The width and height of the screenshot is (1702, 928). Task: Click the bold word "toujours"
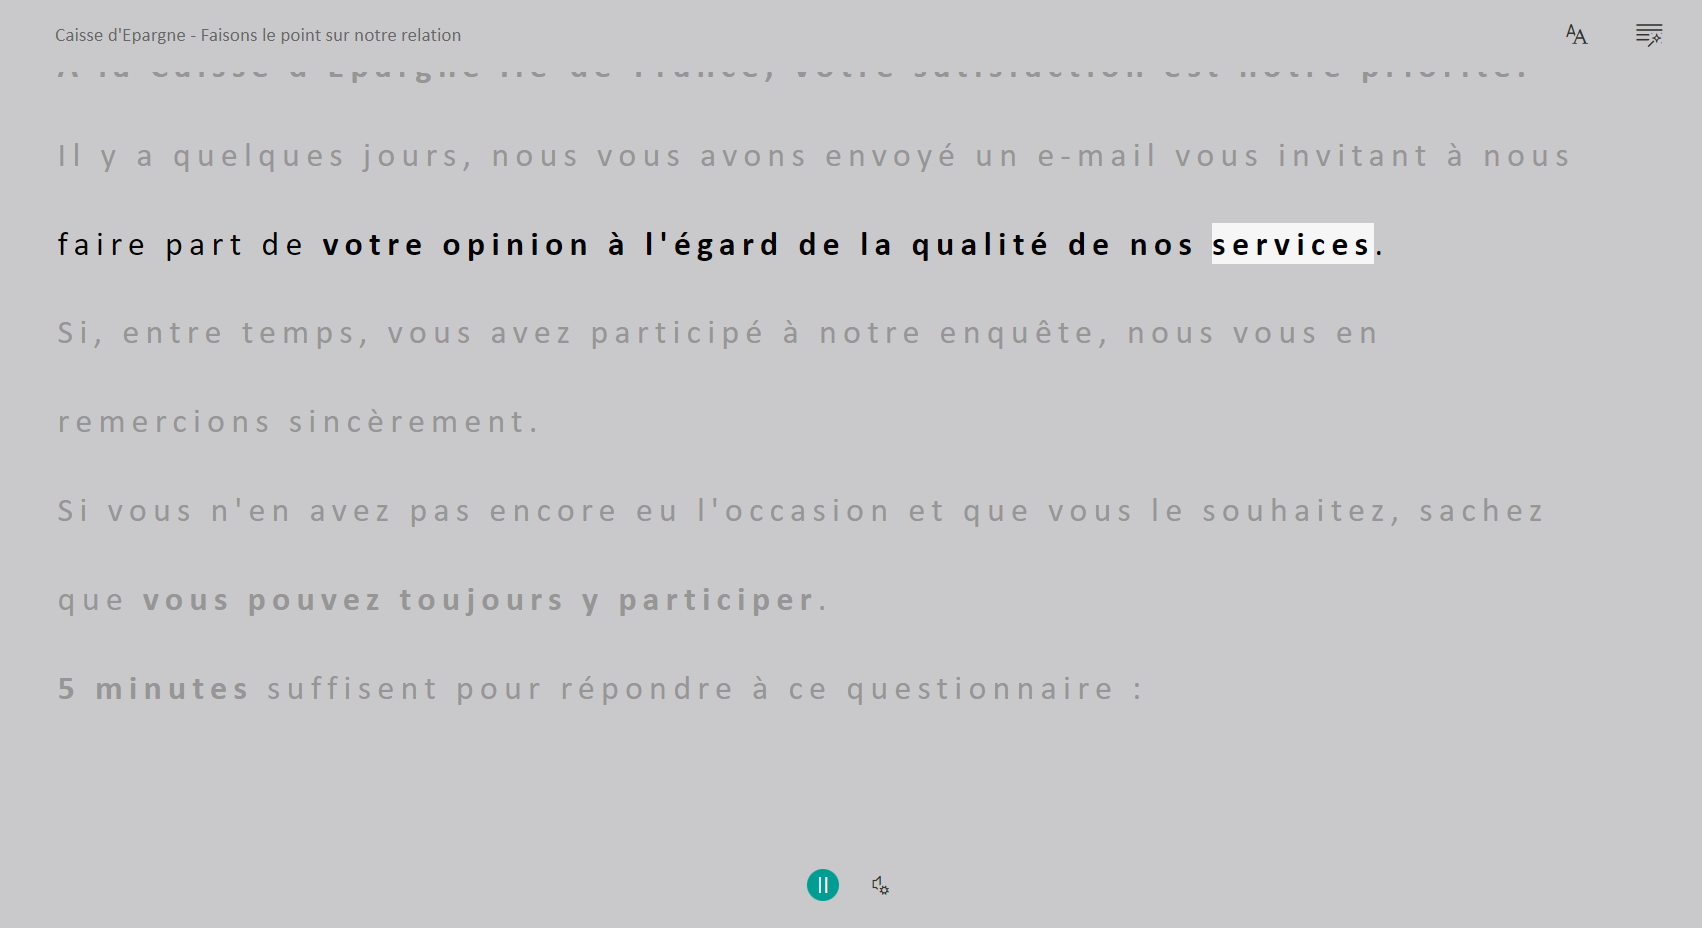pyautogui.click(x=481, y=600)
